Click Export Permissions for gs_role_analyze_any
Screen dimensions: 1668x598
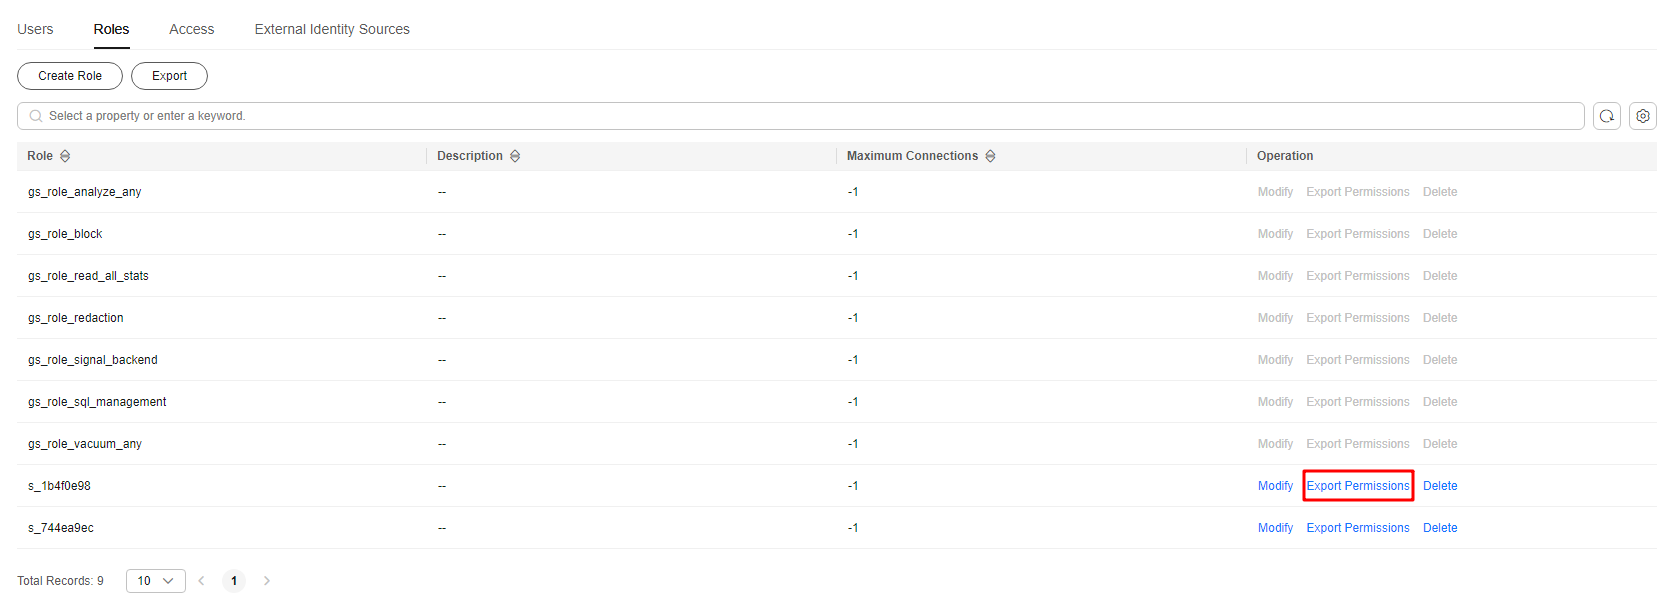point(1358,192)
